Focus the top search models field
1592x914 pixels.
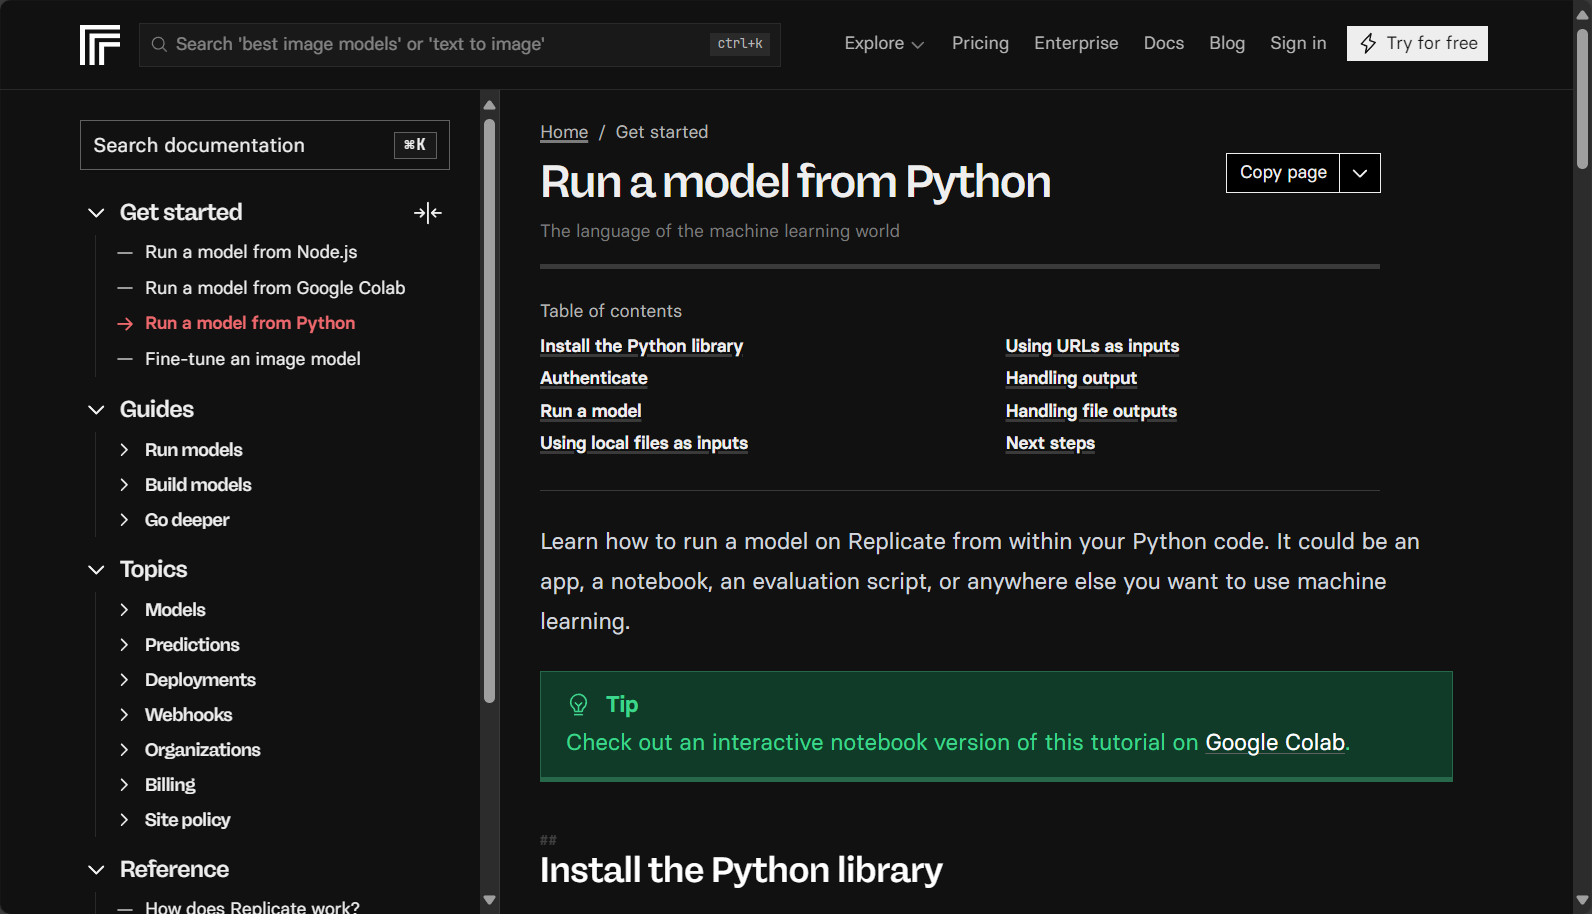460,44
